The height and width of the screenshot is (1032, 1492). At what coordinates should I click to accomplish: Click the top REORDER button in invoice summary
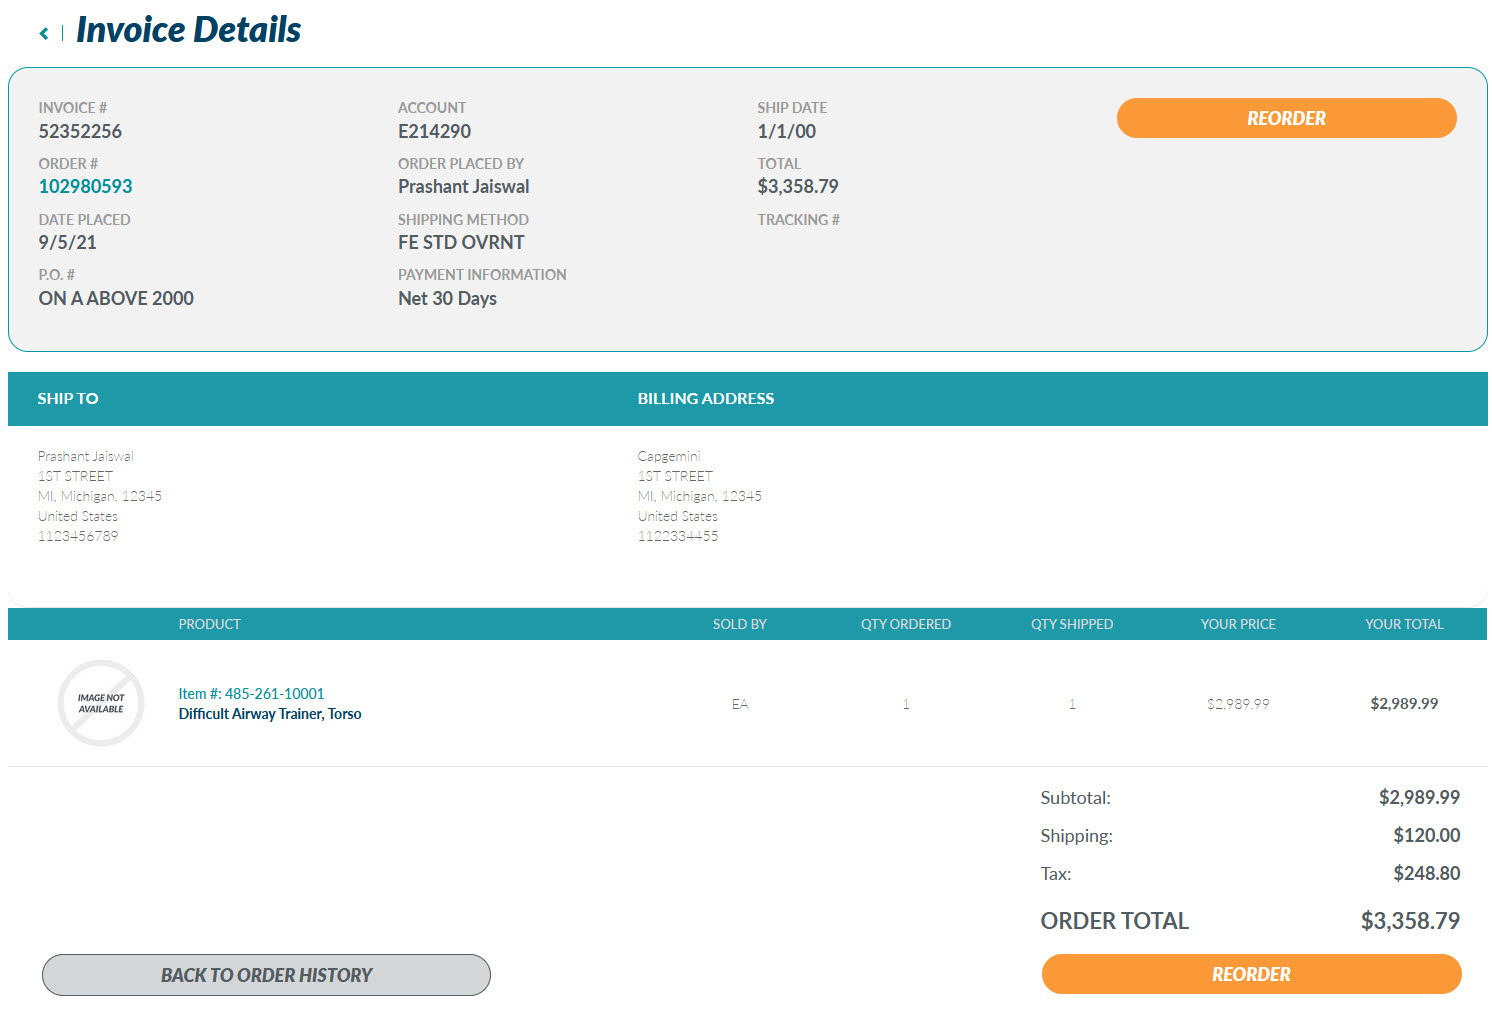(x=1286, y=118)
